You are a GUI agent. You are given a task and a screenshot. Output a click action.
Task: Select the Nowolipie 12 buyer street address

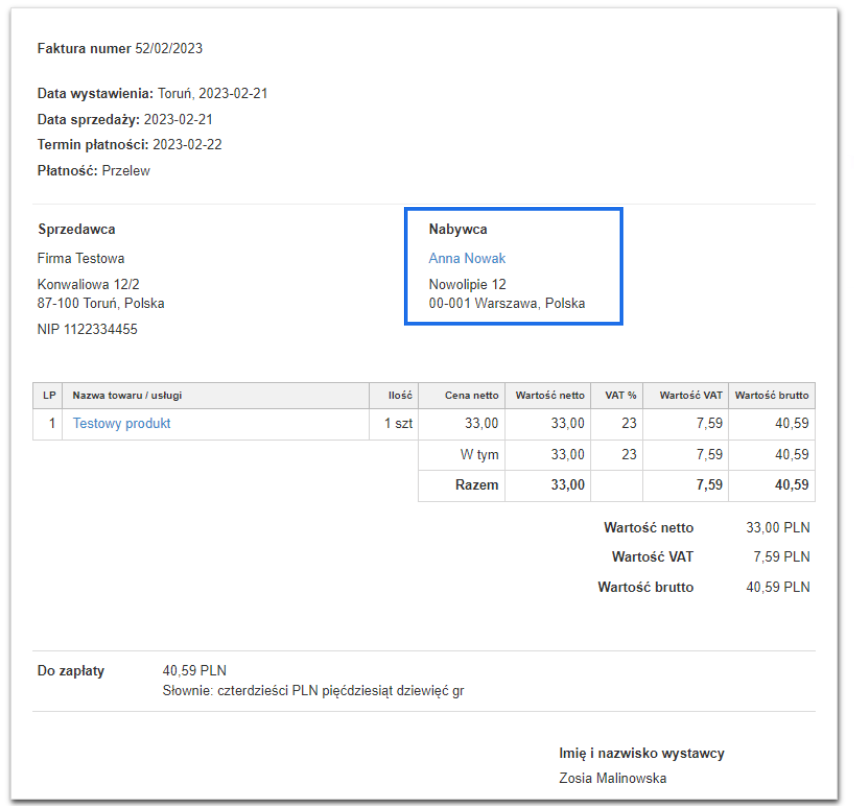click(x=467, y=285)
